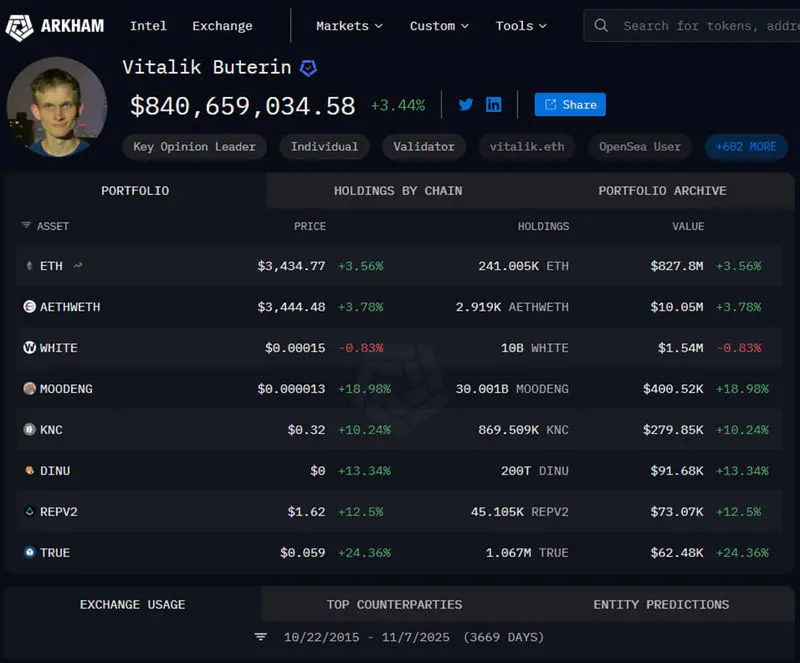The image size is (800, 663).
Task: Expand the Markets dropdown menu
Action: pos(350,26)
